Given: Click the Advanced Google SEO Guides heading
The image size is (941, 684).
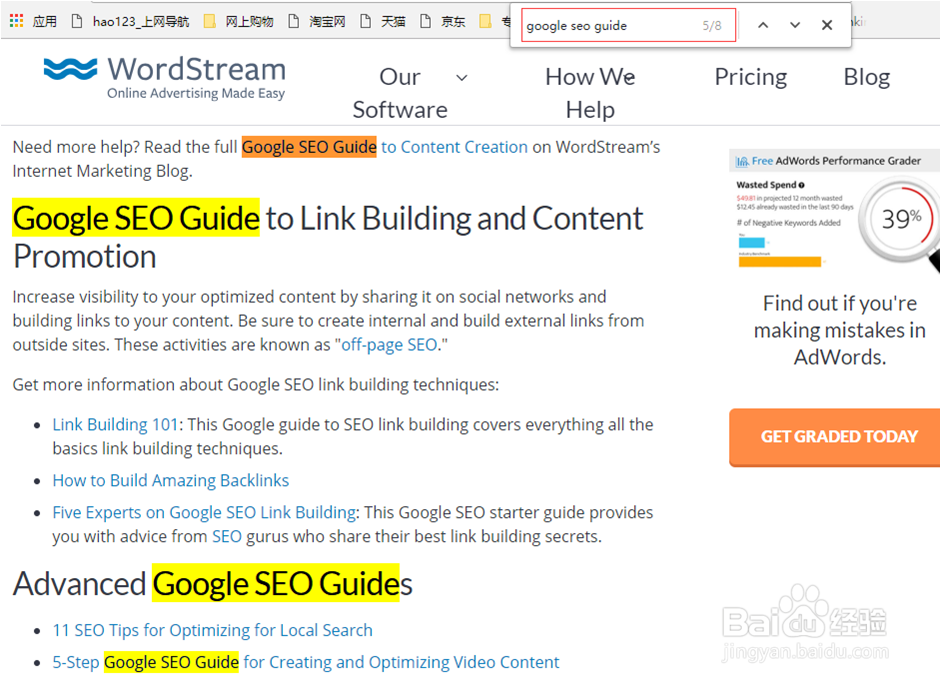Looking at the screenshot, I should coord(212,584).
